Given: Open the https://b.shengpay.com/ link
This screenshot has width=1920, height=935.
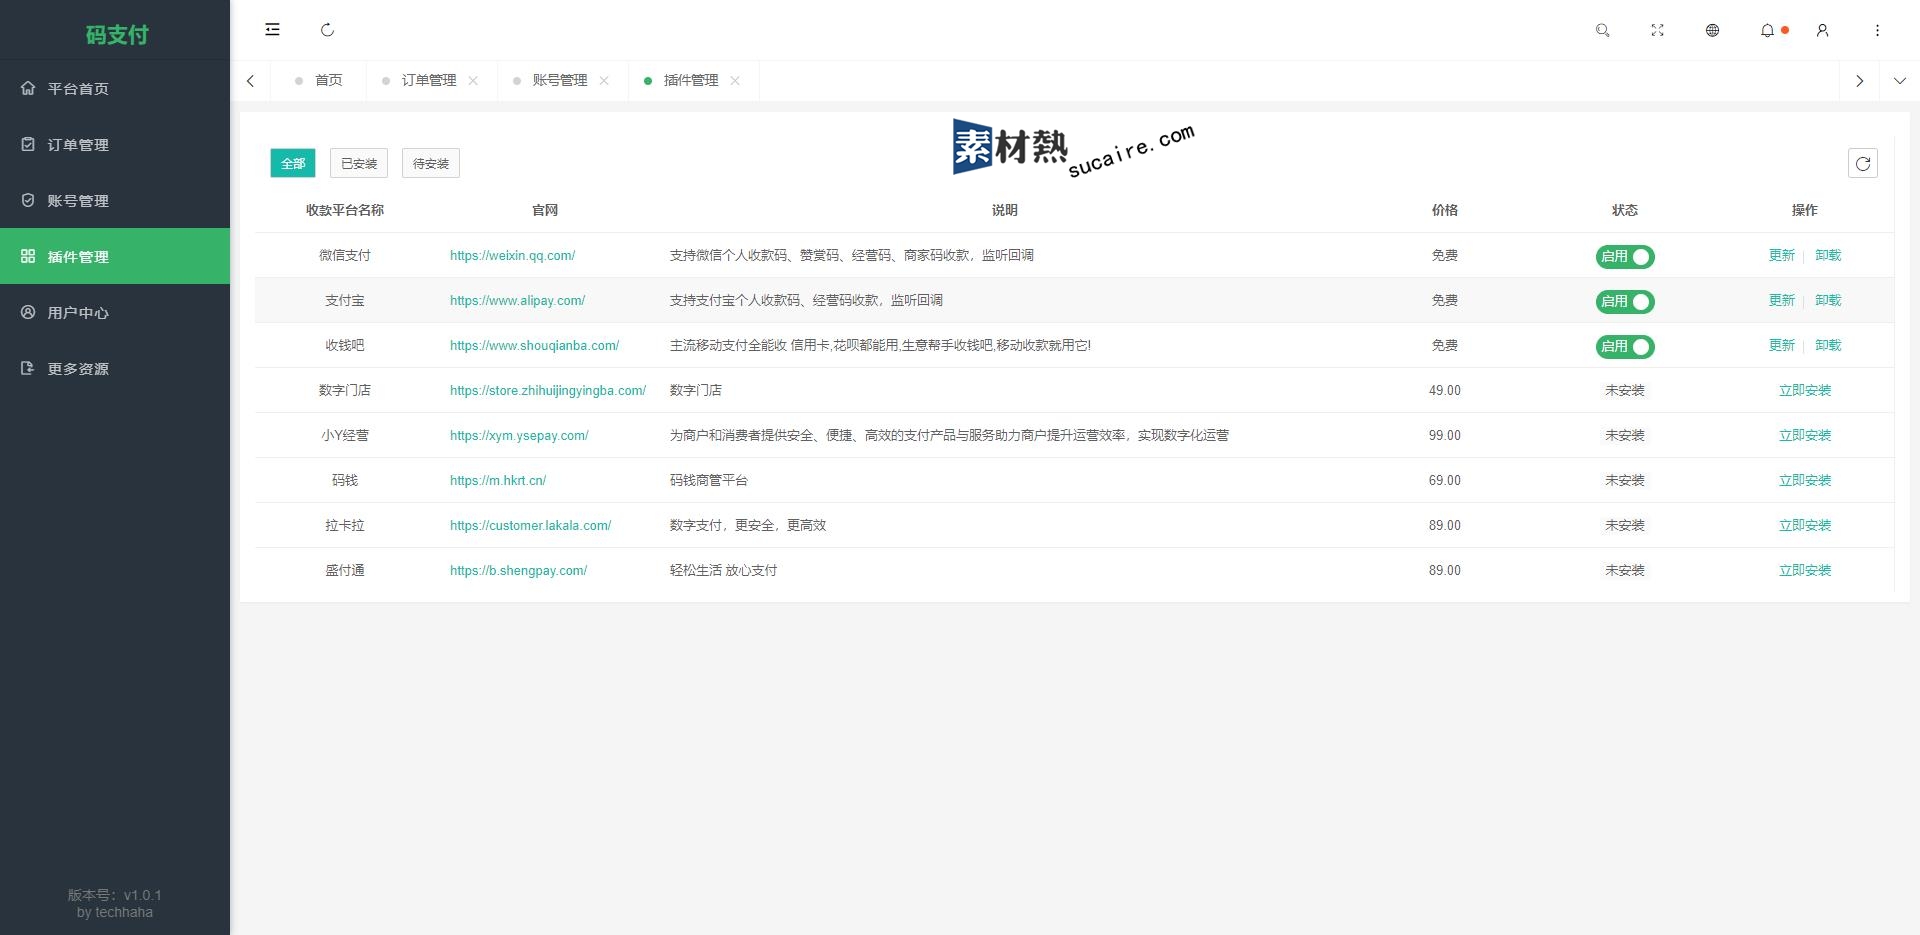Looking at the screenshot, I should point(518,571).
